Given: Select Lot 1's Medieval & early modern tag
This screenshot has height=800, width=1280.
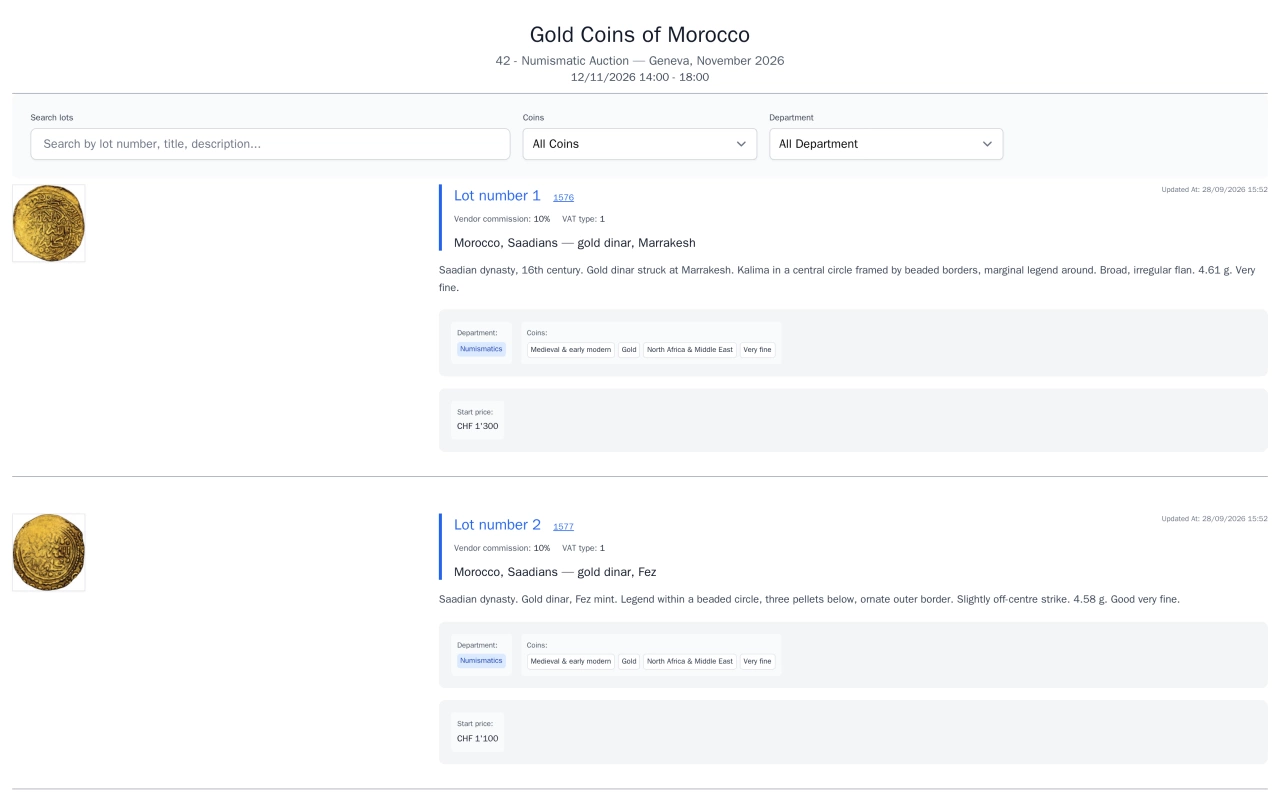Looking at the screenshot, I should click(571, 350).
